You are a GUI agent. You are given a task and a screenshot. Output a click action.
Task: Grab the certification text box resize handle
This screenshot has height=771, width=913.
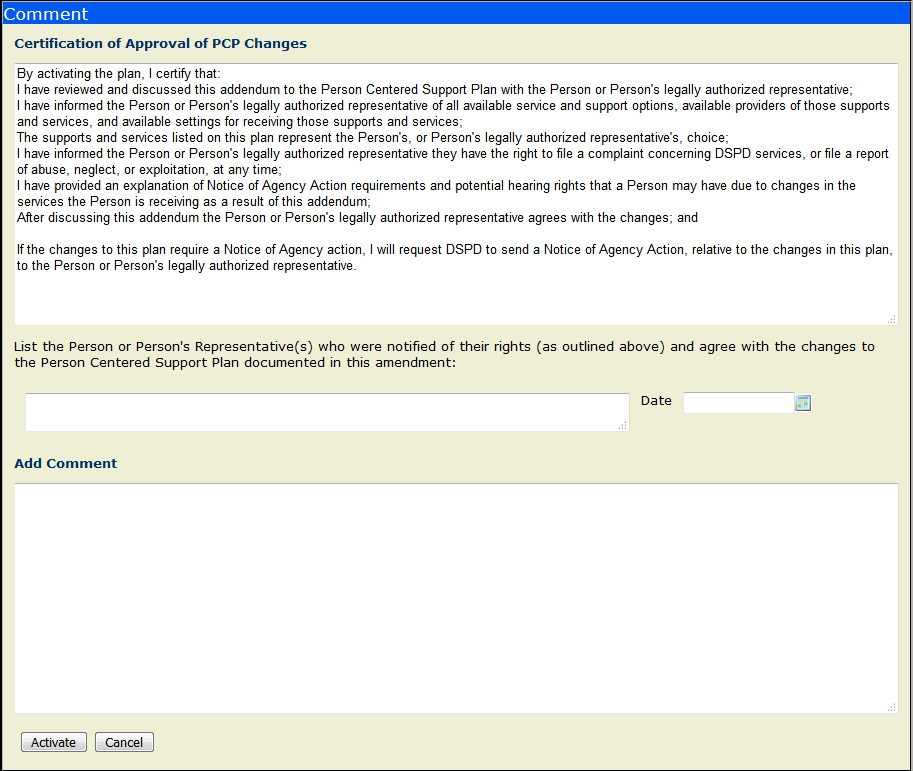click(891, 319)
